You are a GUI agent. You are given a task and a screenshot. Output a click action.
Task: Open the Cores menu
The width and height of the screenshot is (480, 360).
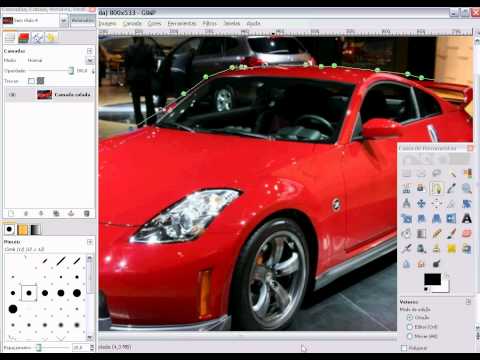click(154, 23)
